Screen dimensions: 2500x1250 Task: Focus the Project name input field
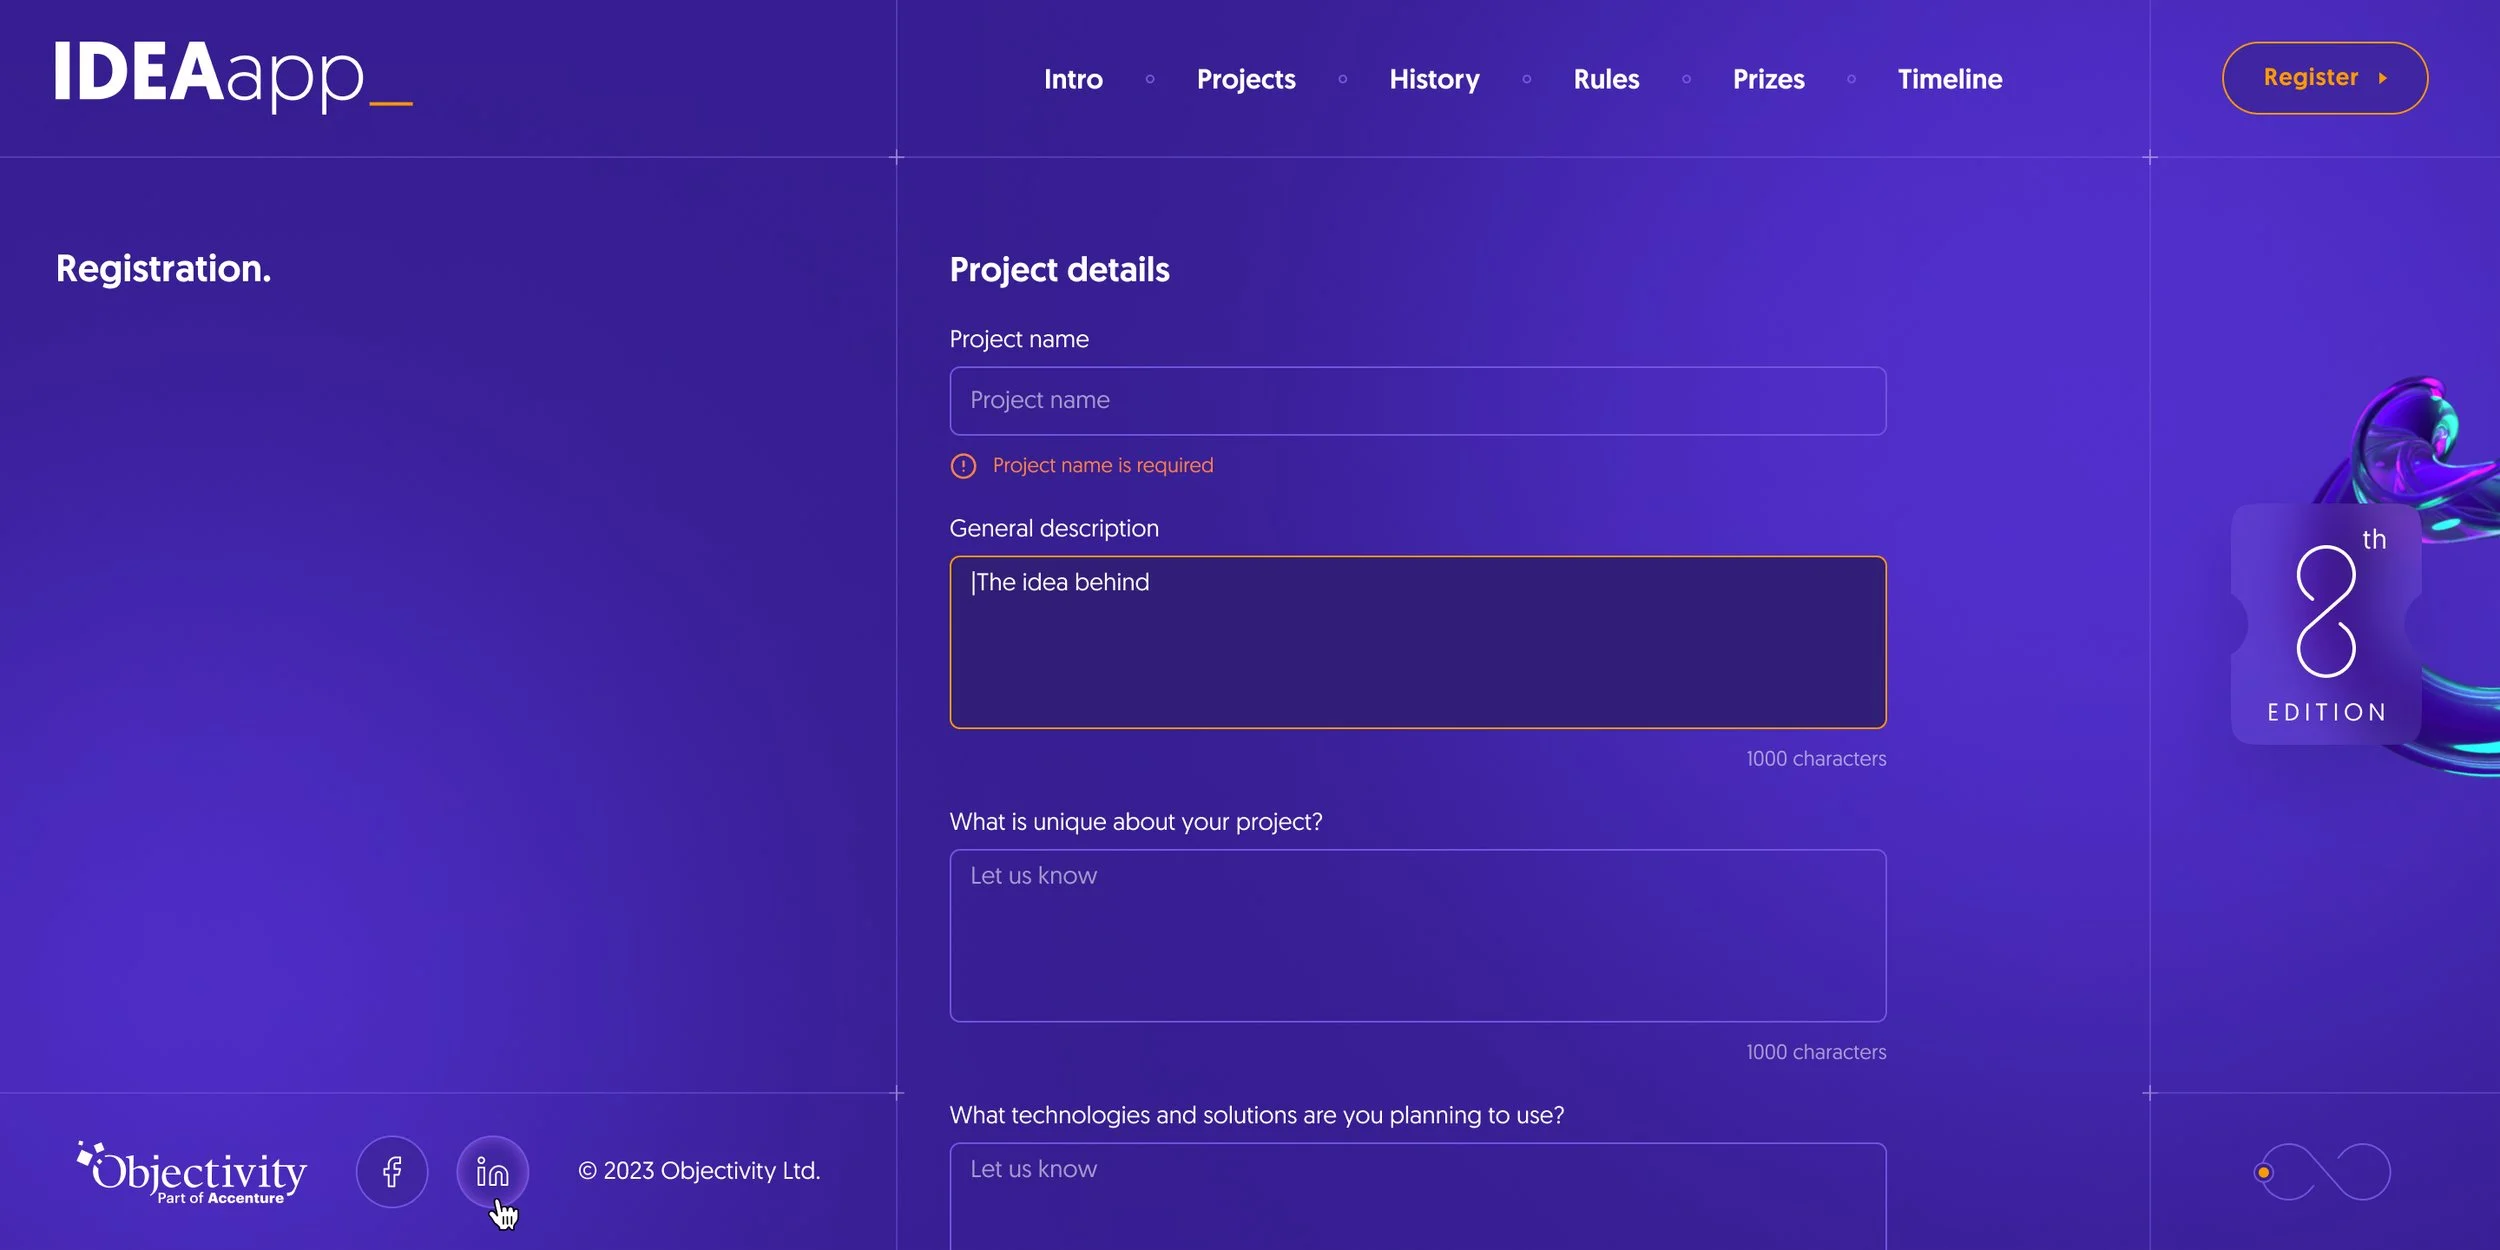point(1417,401)
